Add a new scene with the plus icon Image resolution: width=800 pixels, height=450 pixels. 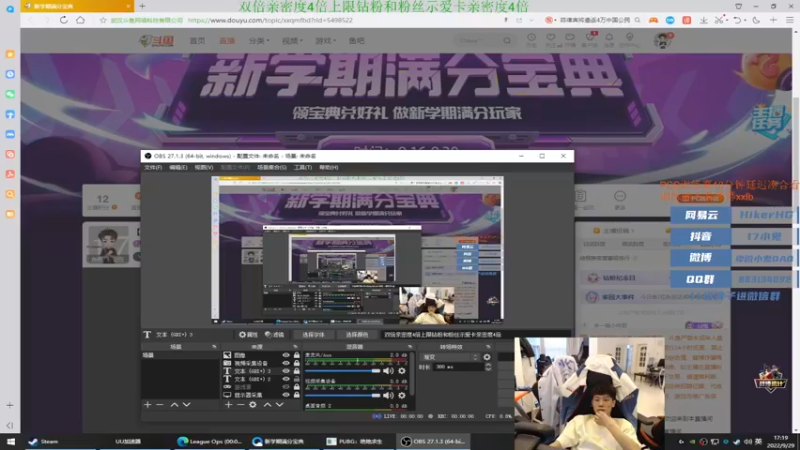147,405
